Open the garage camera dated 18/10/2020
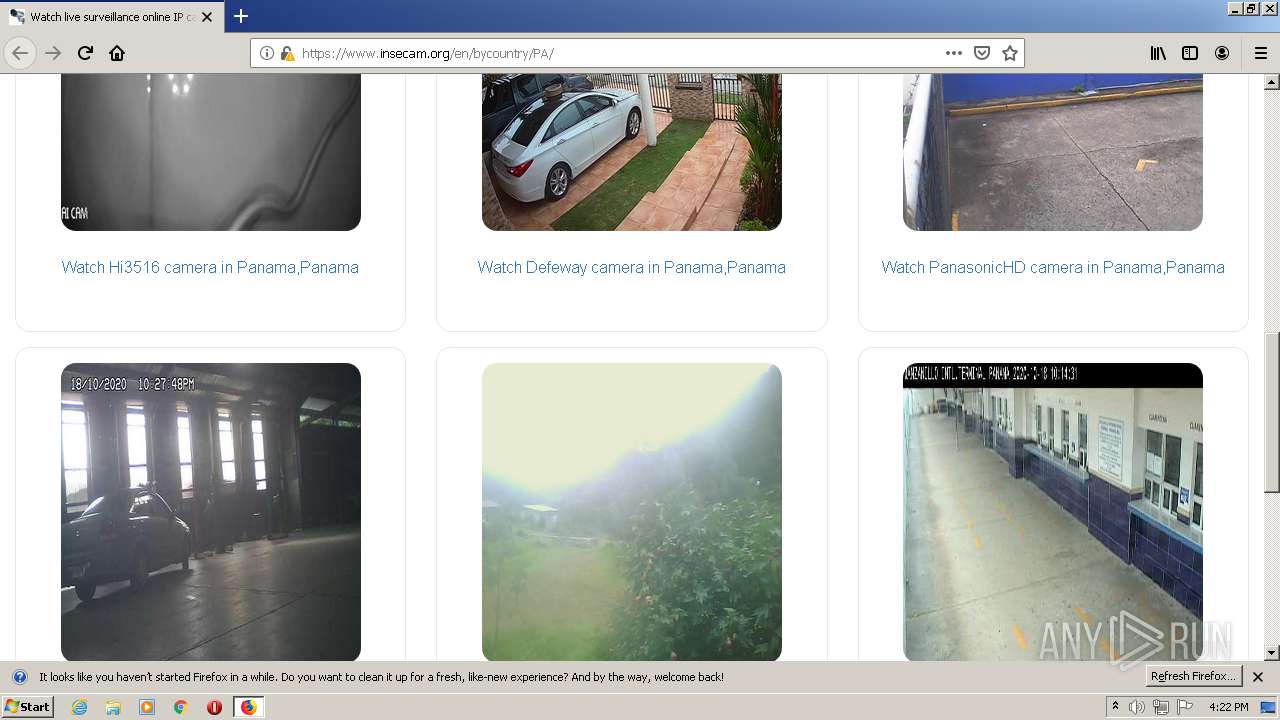Image resolution: width=1280 pixels, height=720 pixels. point(211,512)
